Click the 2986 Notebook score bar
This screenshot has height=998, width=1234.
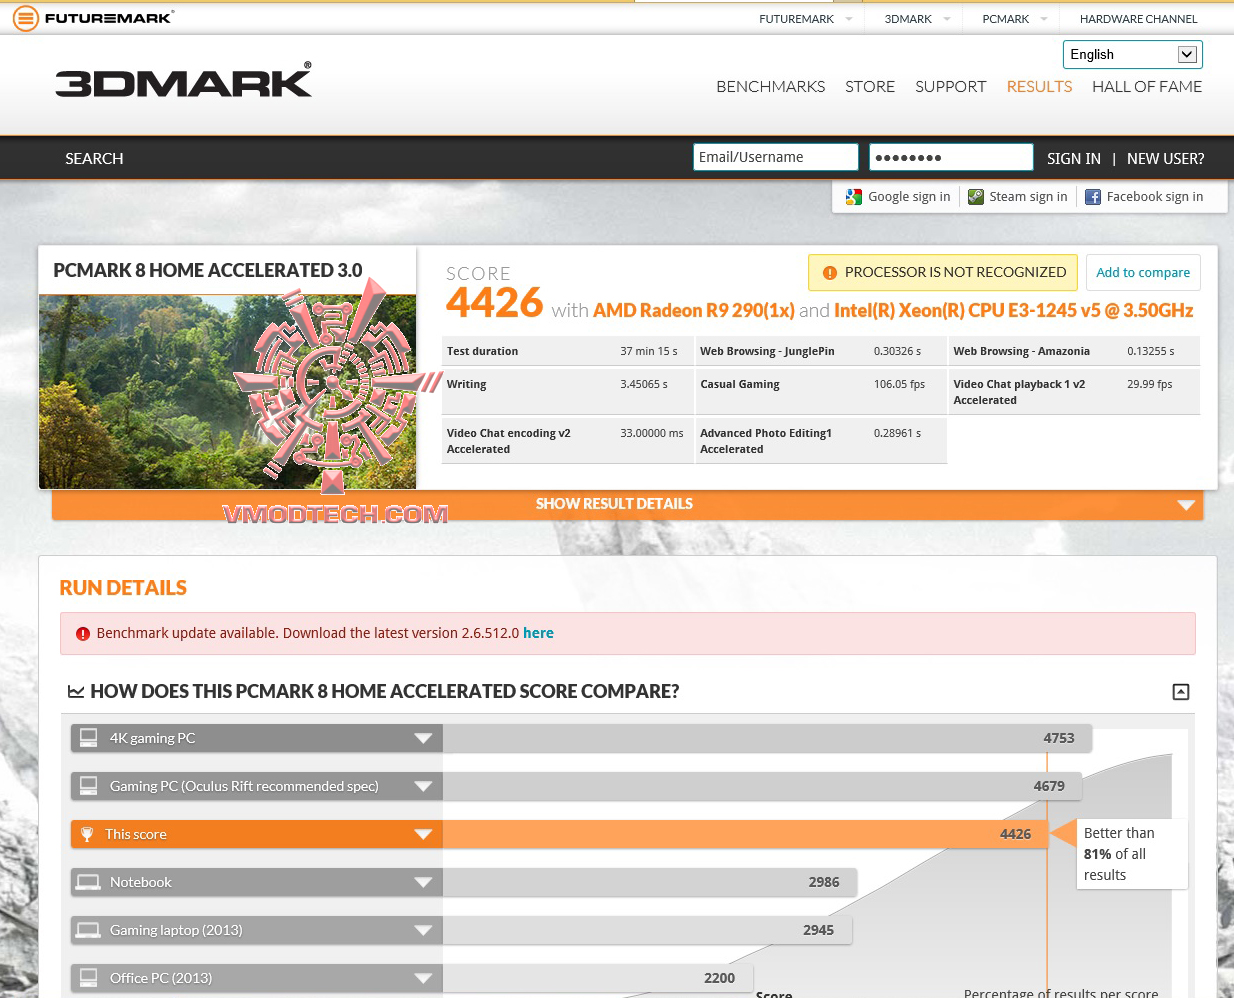[650, 882]
